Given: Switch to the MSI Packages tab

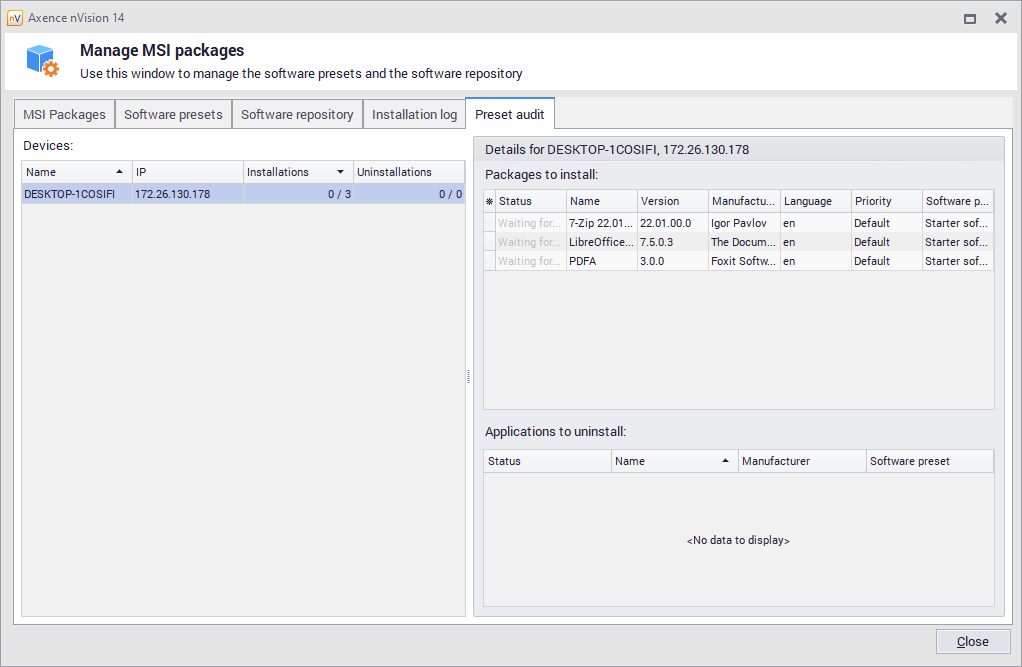Looking at the screenshot, I should point(65,114).
